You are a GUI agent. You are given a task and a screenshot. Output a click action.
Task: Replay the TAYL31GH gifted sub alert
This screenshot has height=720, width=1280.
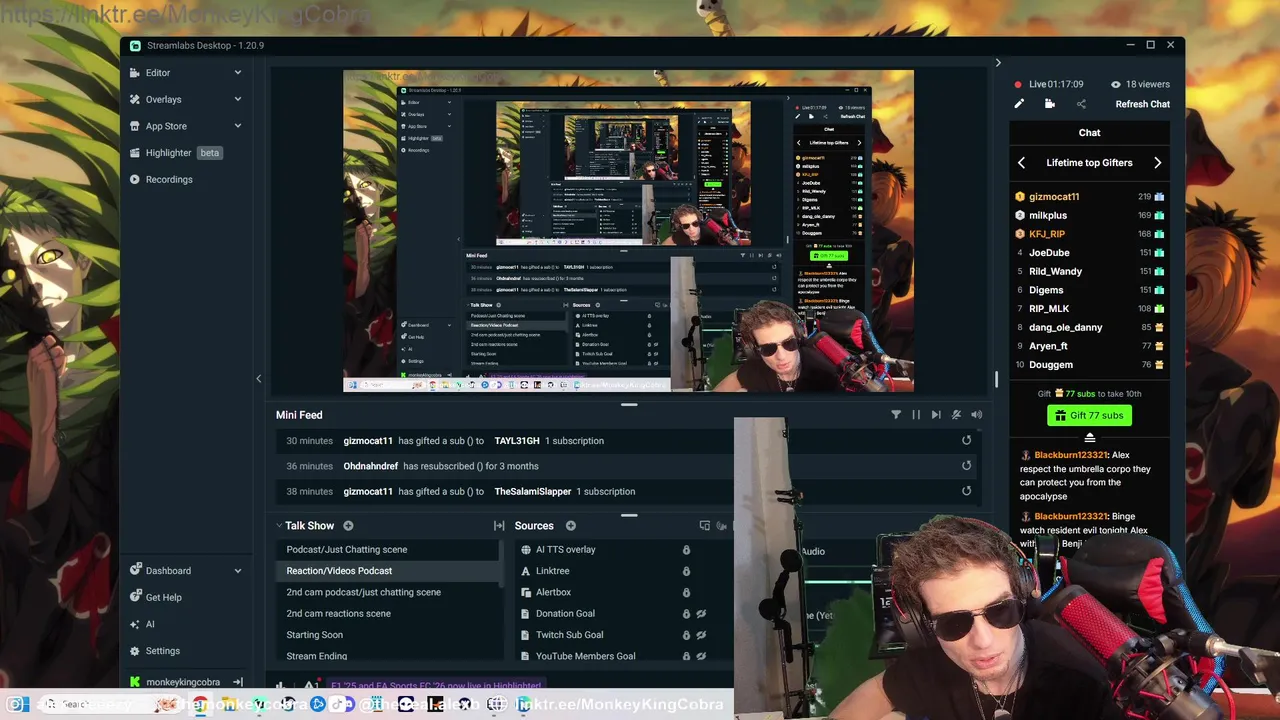pyautogui.click(x=966, y=440)
